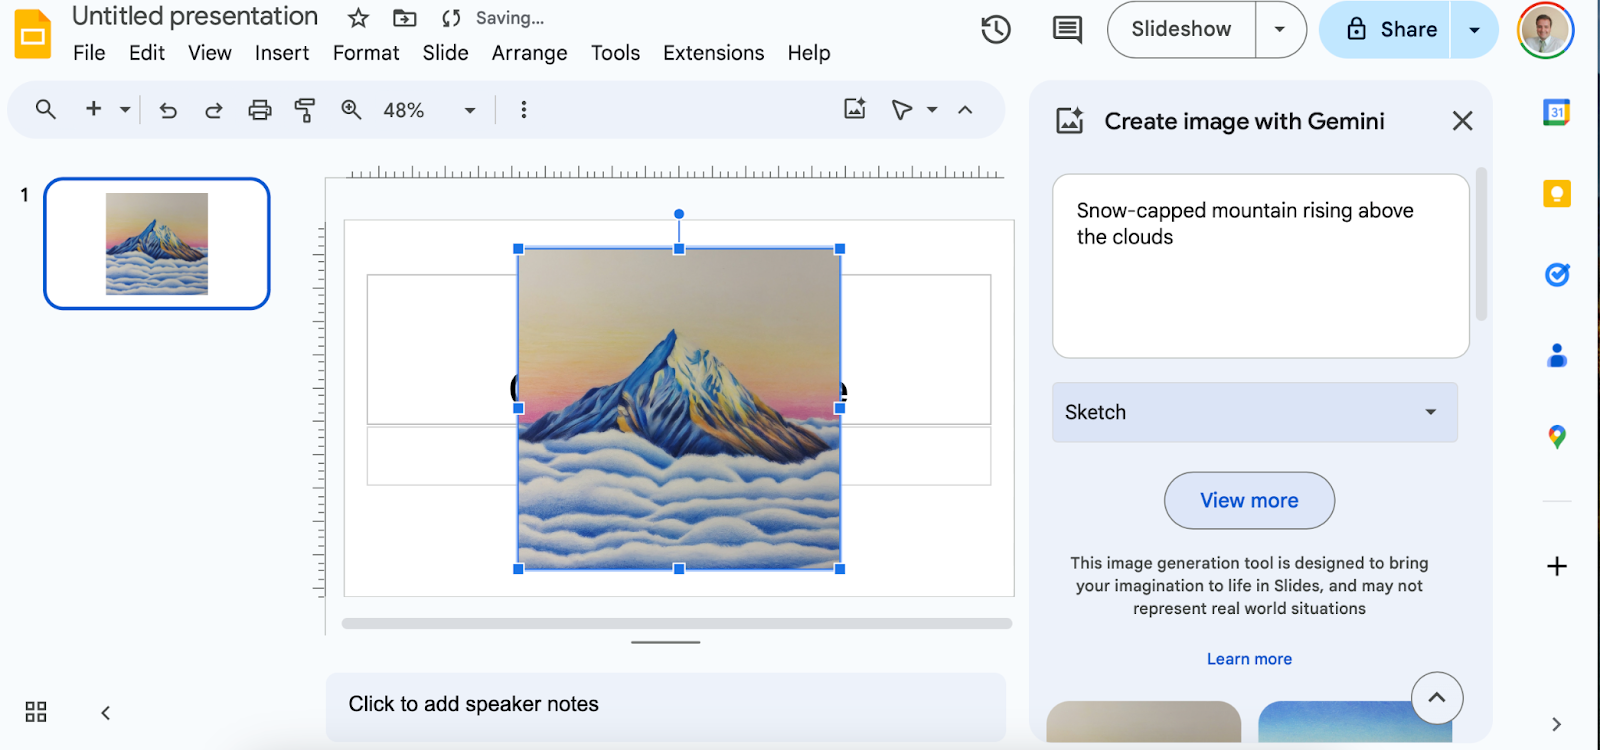The width and height of the screenshot is (1600, 750).
Task: Open version history clock icon
Action: (x=995, y=30)
